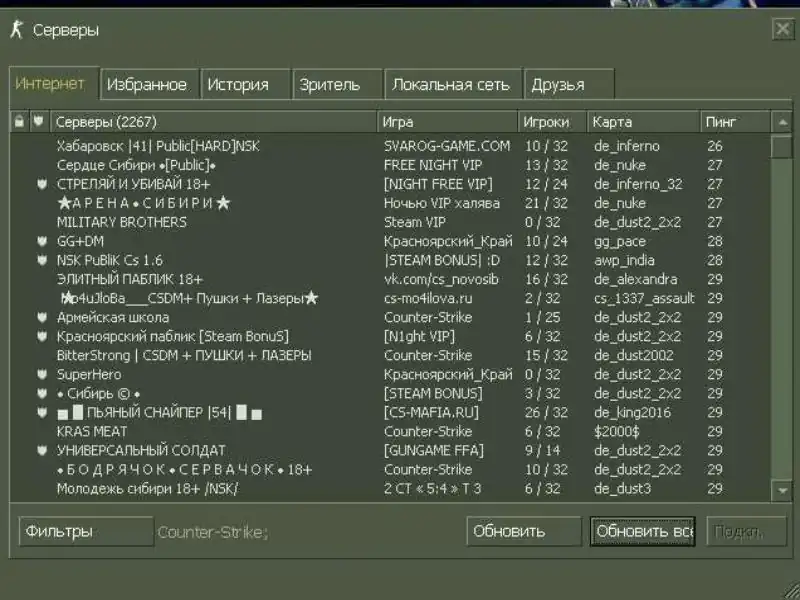The height and width of the screenshot is (600, 800).
Task: Select server АРЕНА • СИБИРИ
Action: click(391, 203)
